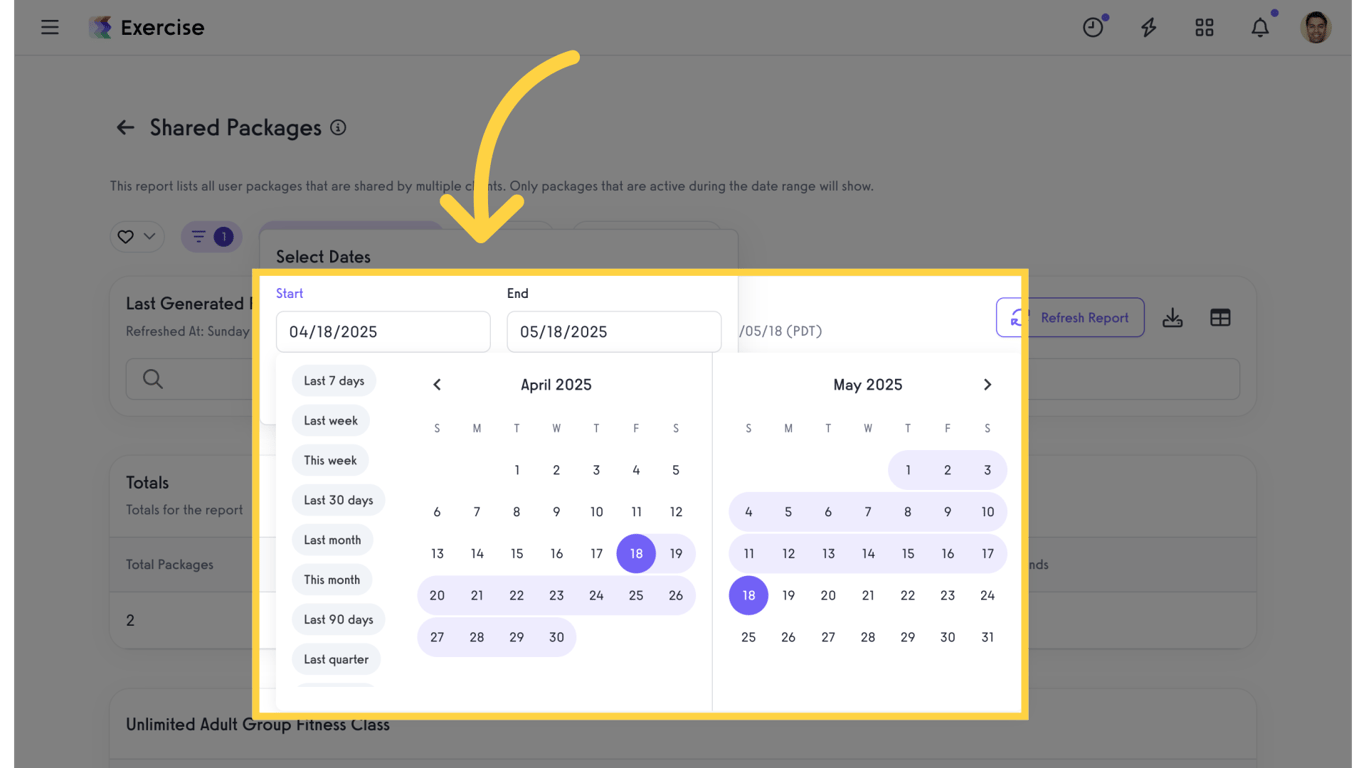Image resolution: width=1366 pixels, height=768 pixels.
Task: Click the Start date input field
Action: [x=383, y=331]
